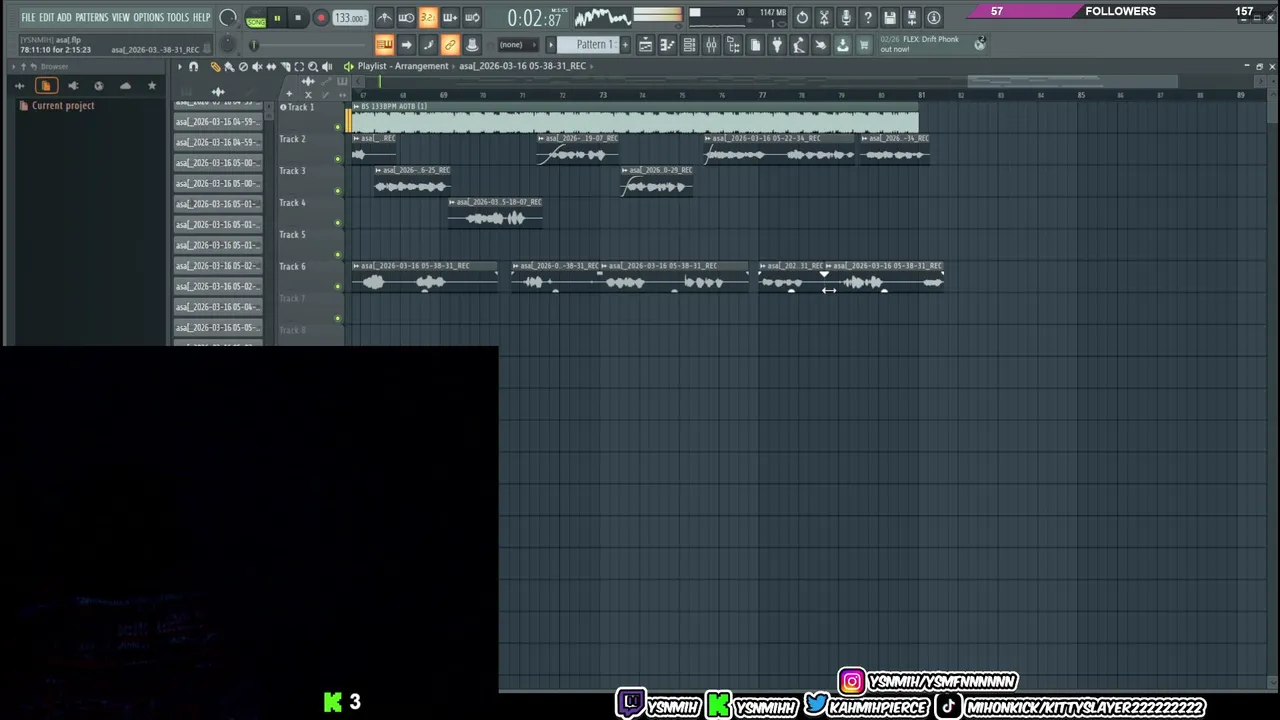Click the FLEX: Drift Phonk news item

(x=919, y=44)
